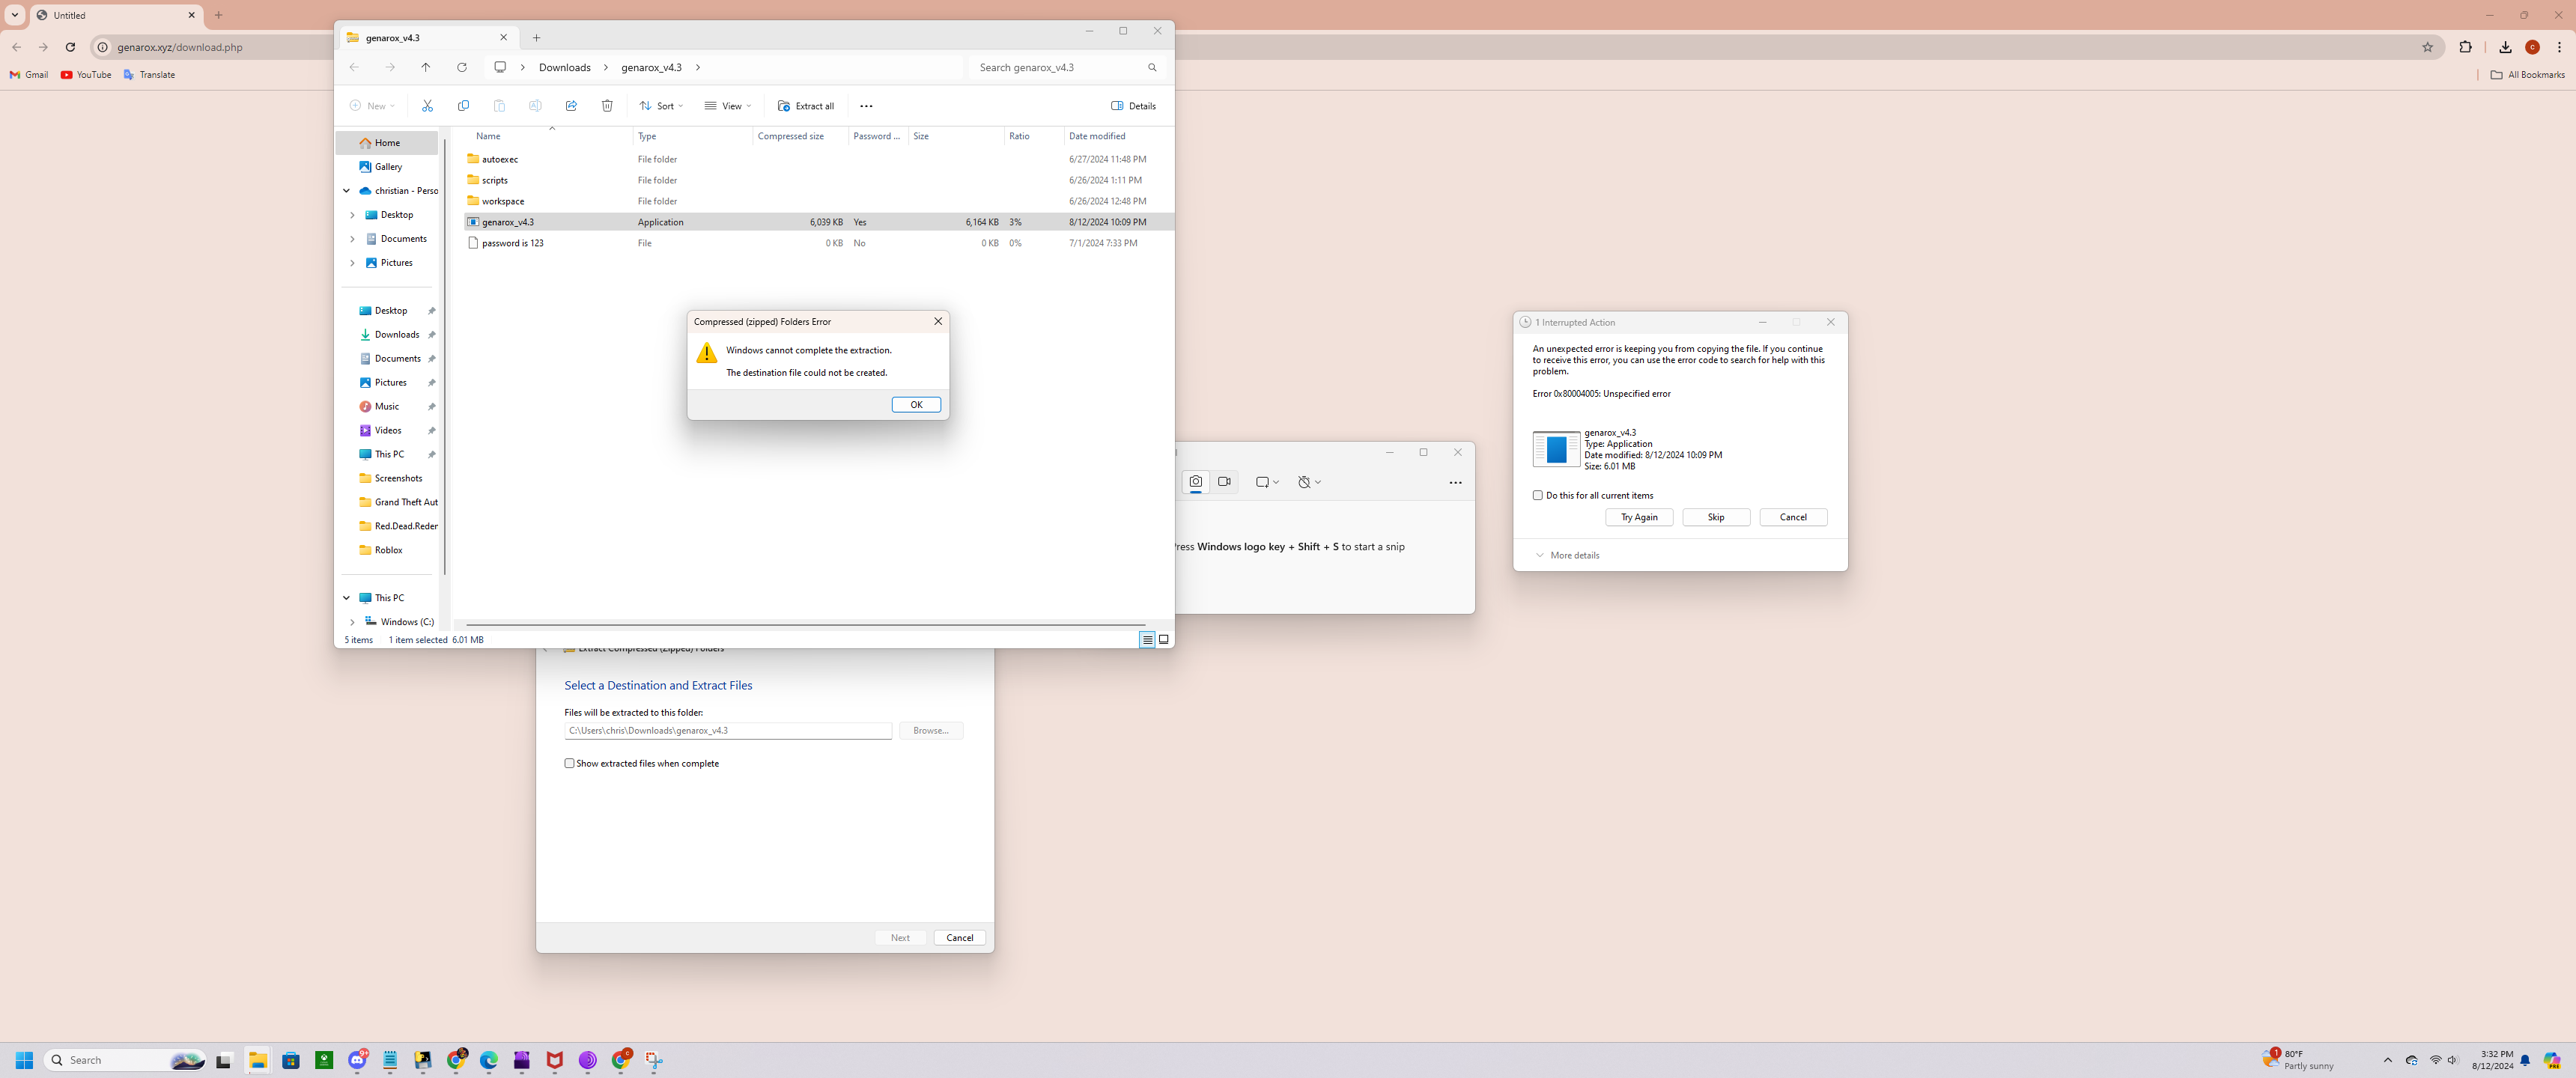
Task: Click the Delete trash icon in toolbar
Action: tap(607, 106)
